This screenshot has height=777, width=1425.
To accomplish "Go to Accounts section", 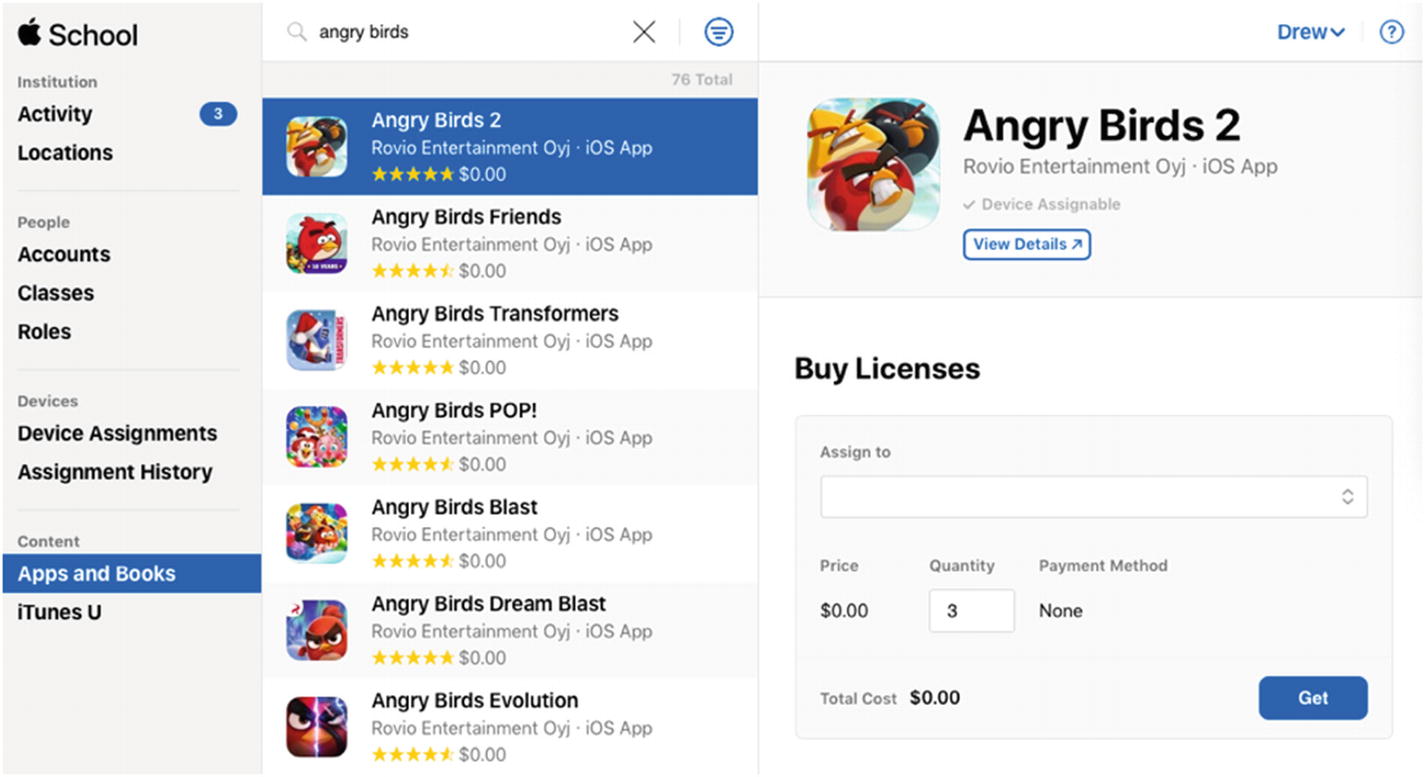I will (x=64, y=254).
